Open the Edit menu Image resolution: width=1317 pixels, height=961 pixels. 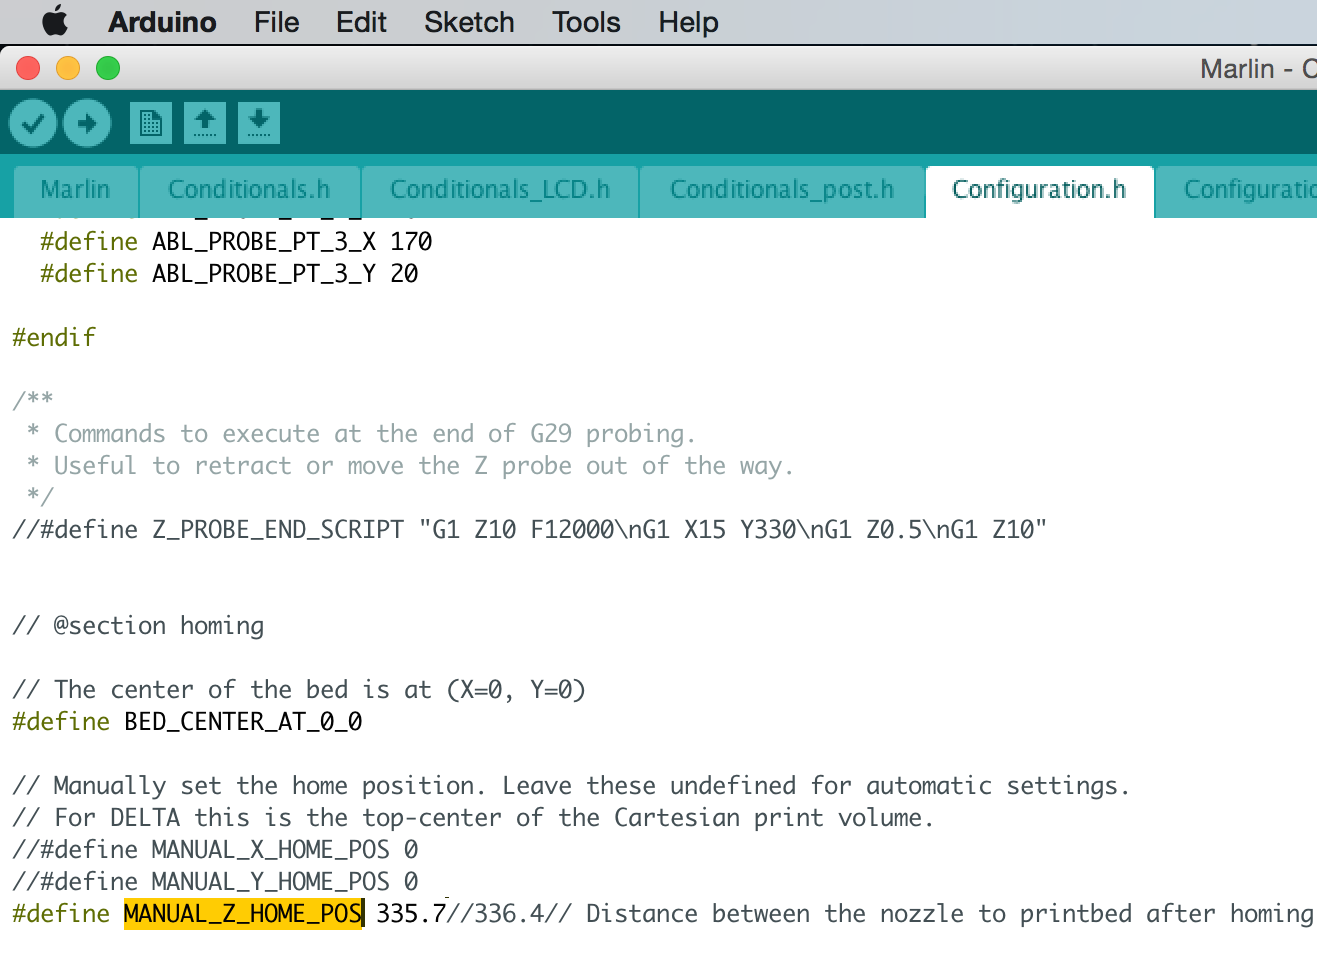(361, 22)
